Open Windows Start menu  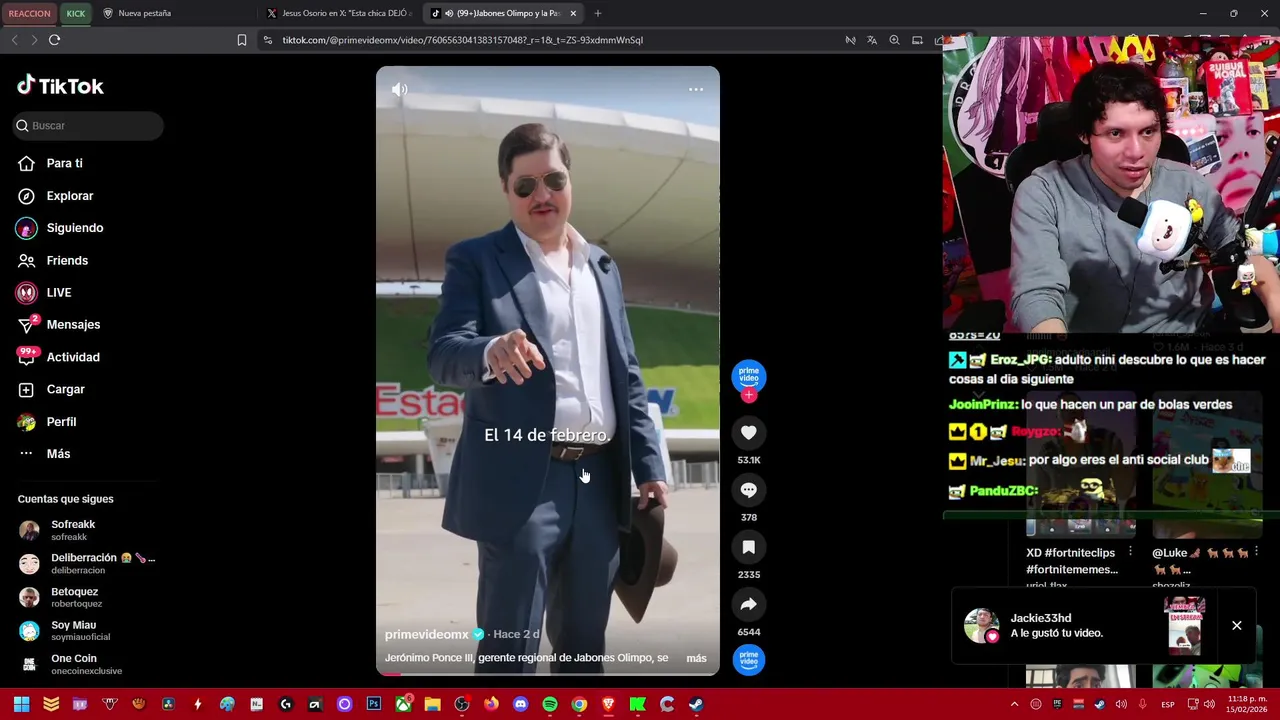click(x=21, y=704)
